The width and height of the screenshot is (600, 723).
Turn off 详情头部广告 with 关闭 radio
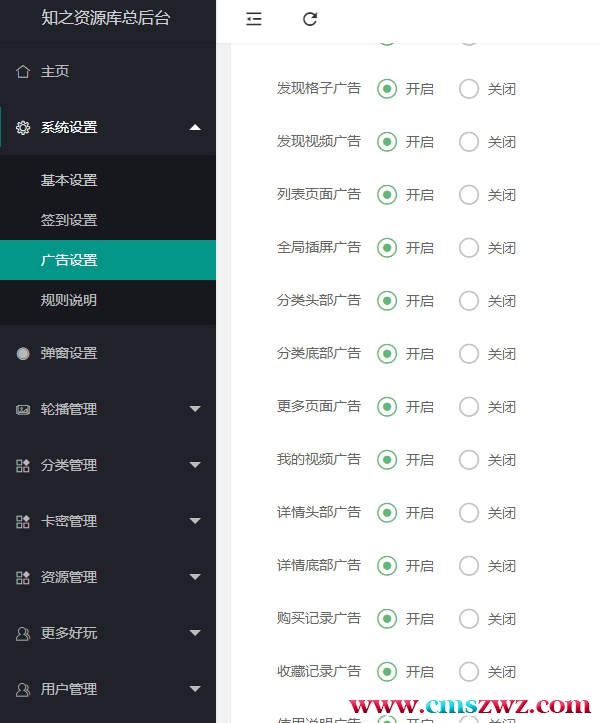coord(469,513)
